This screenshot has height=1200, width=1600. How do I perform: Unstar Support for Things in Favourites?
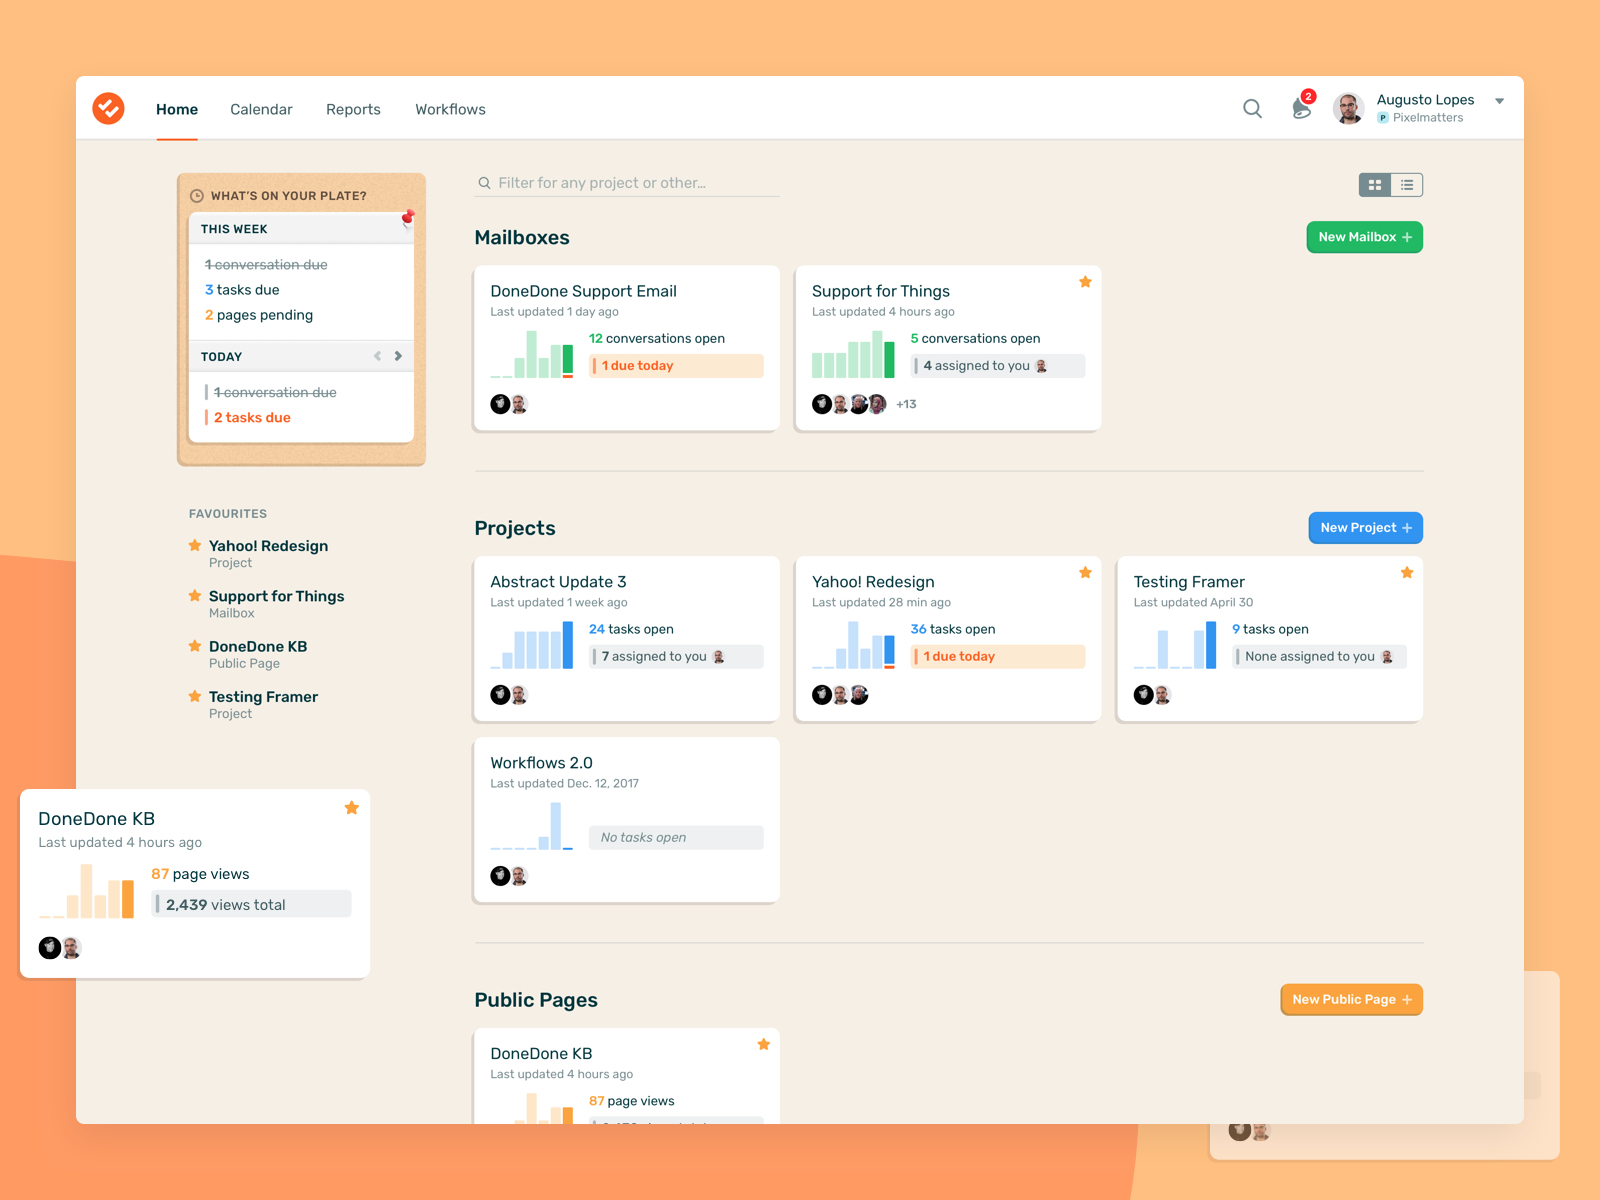pos(195,595)
